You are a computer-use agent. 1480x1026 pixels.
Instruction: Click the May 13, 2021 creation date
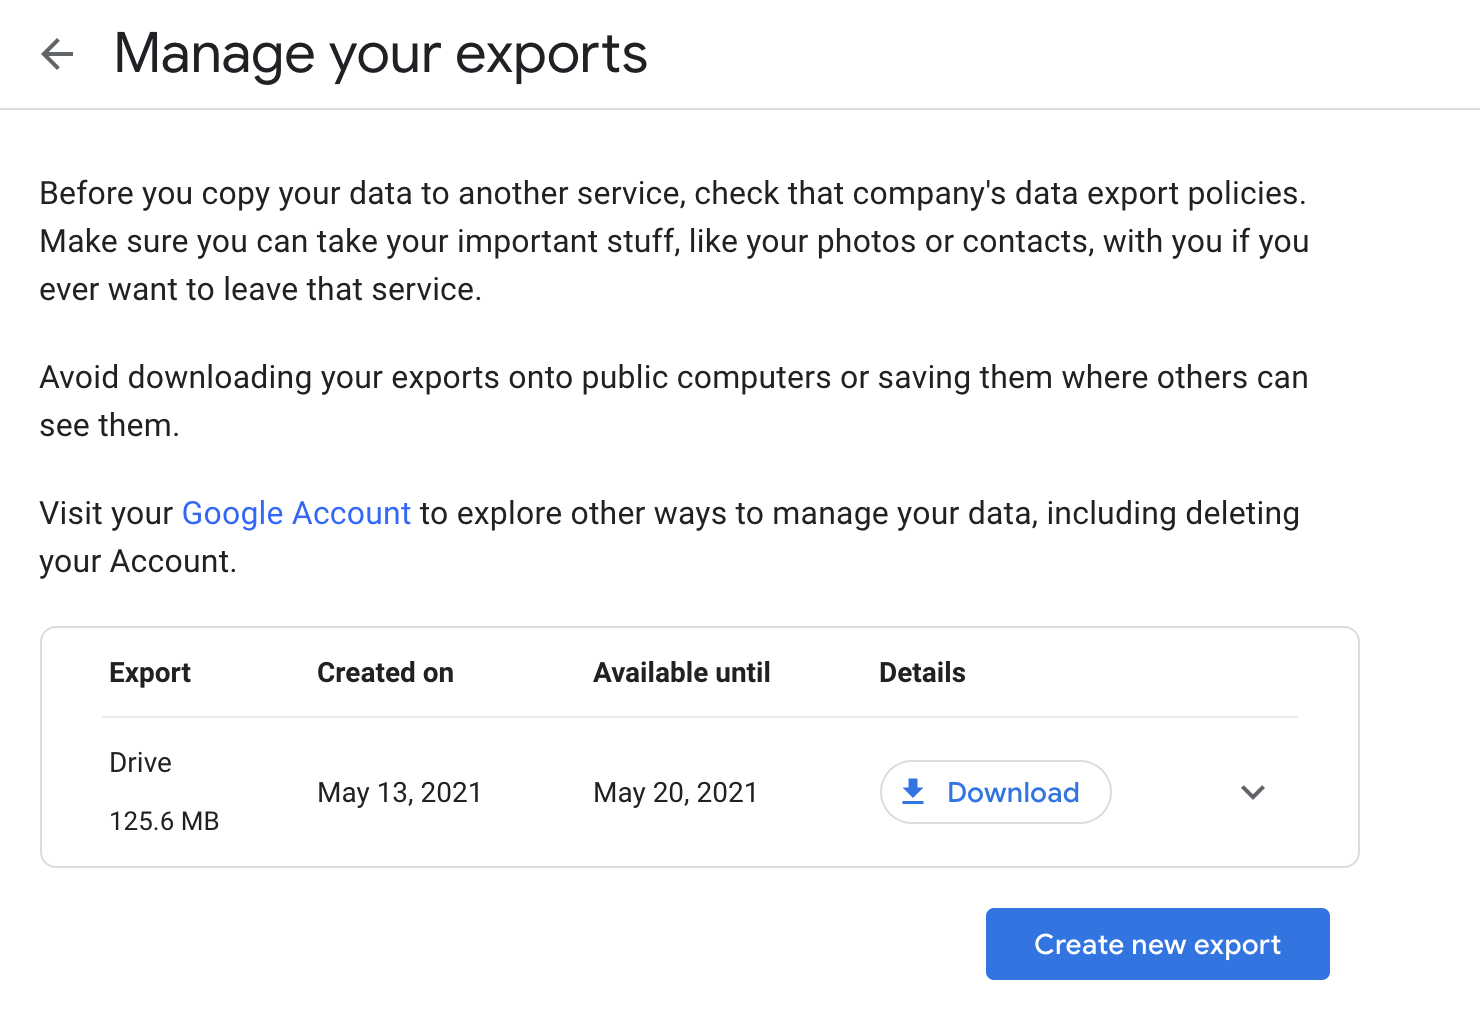click(x=399, y=793)
